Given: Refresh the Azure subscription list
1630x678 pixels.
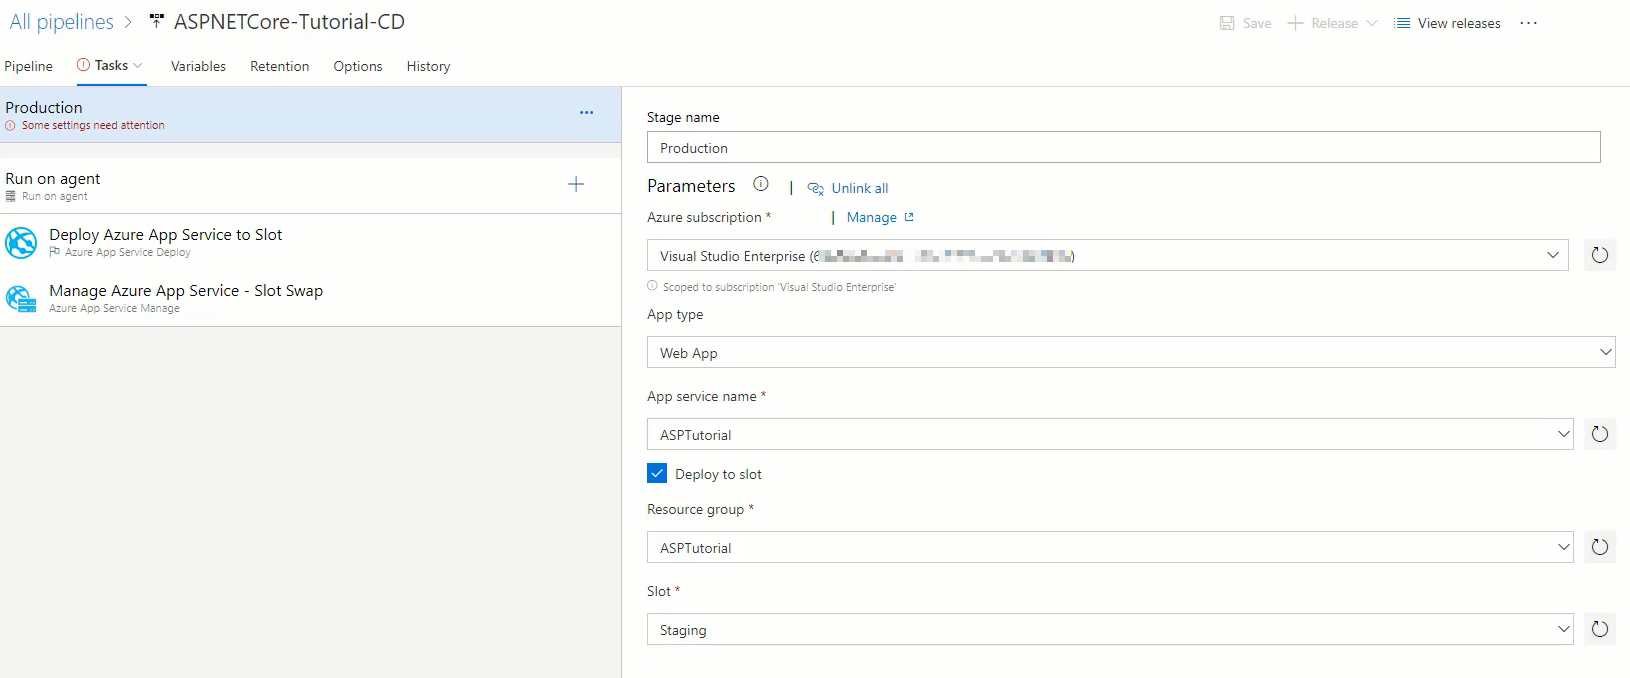Looking at the screenshot, I should click(1599, 255).
